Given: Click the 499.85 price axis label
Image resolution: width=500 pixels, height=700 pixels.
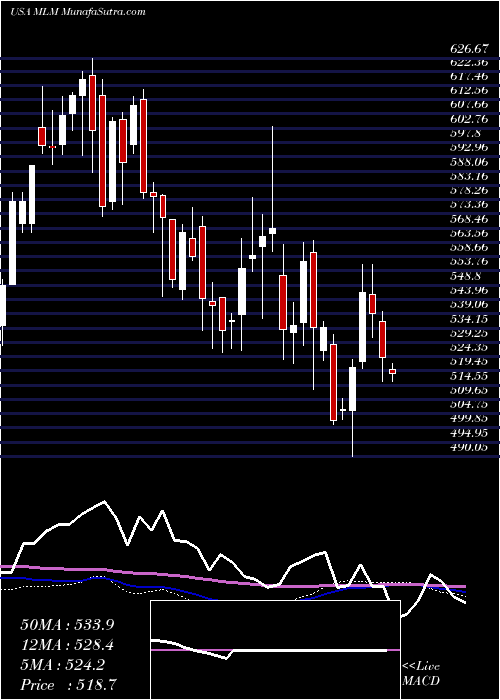Looking at the screenshot, I should pyautogui.click(x=470, y=419).
